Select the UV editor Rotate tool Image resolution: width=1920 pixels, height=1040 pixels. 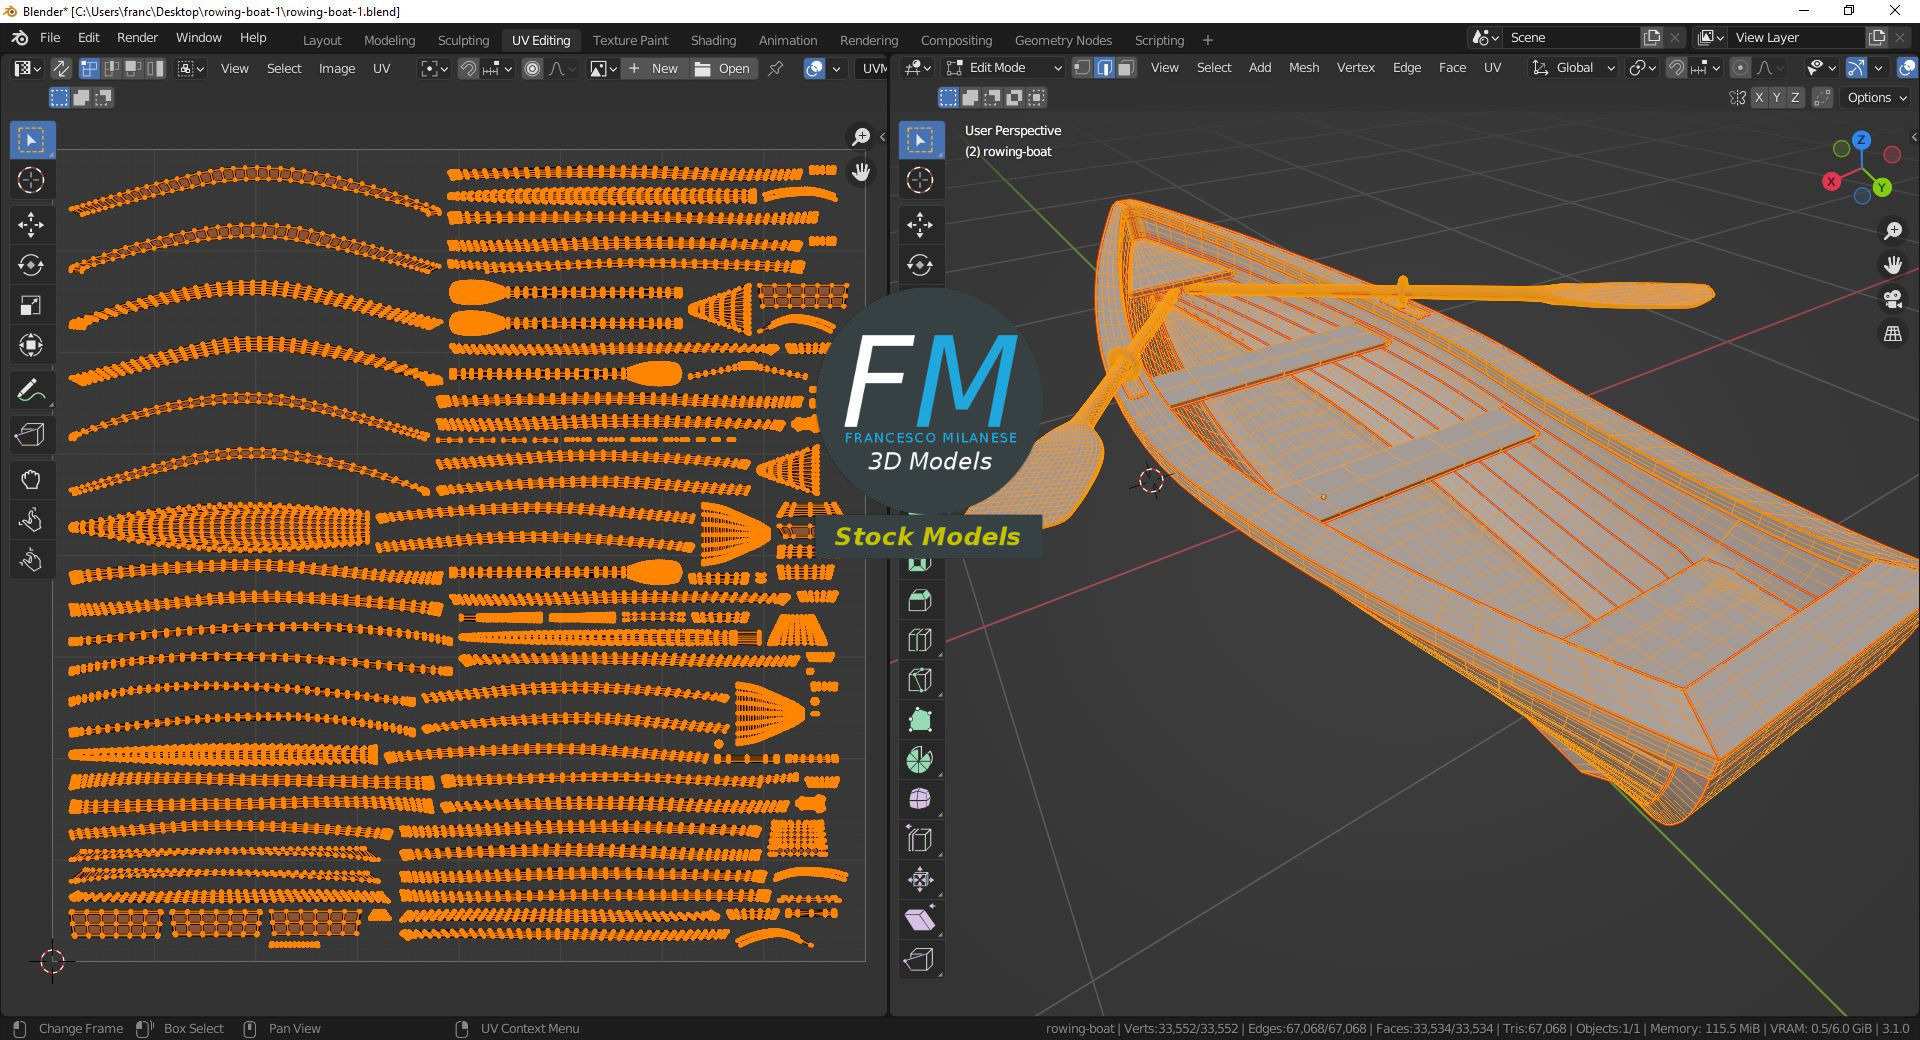[32, 265]
